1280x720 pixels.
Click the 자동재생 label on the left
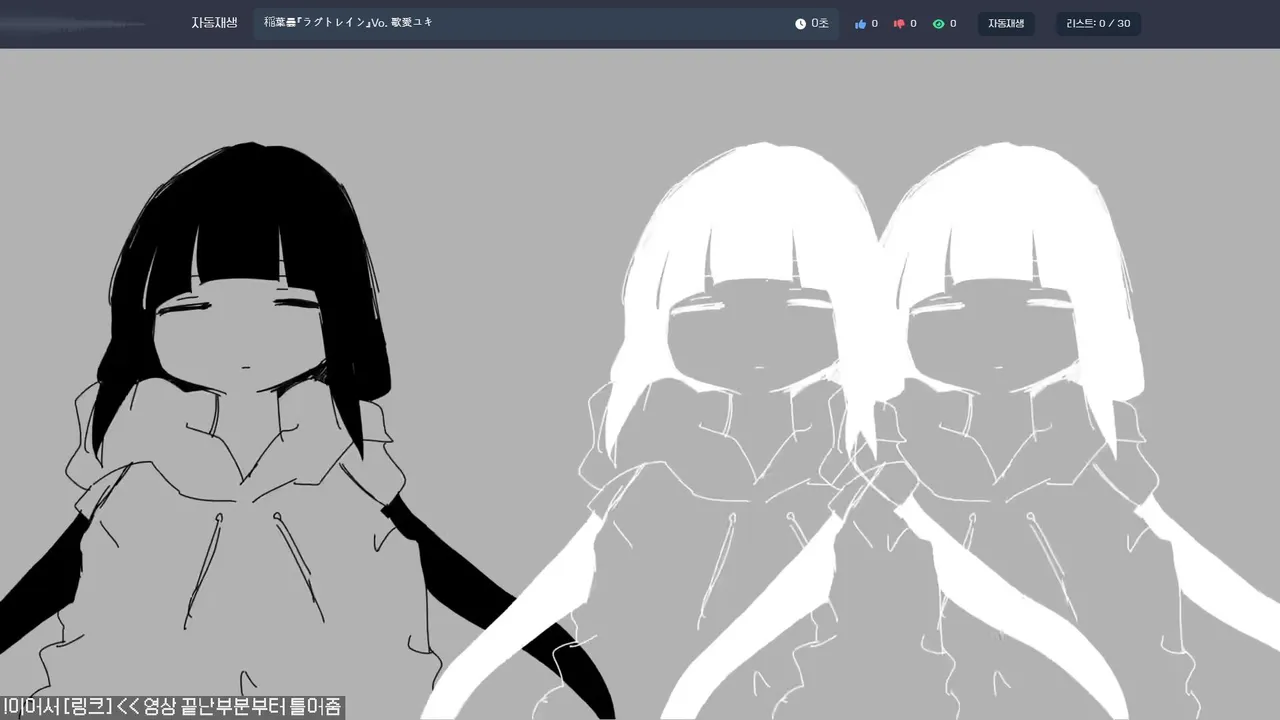(x=214, y=23)
